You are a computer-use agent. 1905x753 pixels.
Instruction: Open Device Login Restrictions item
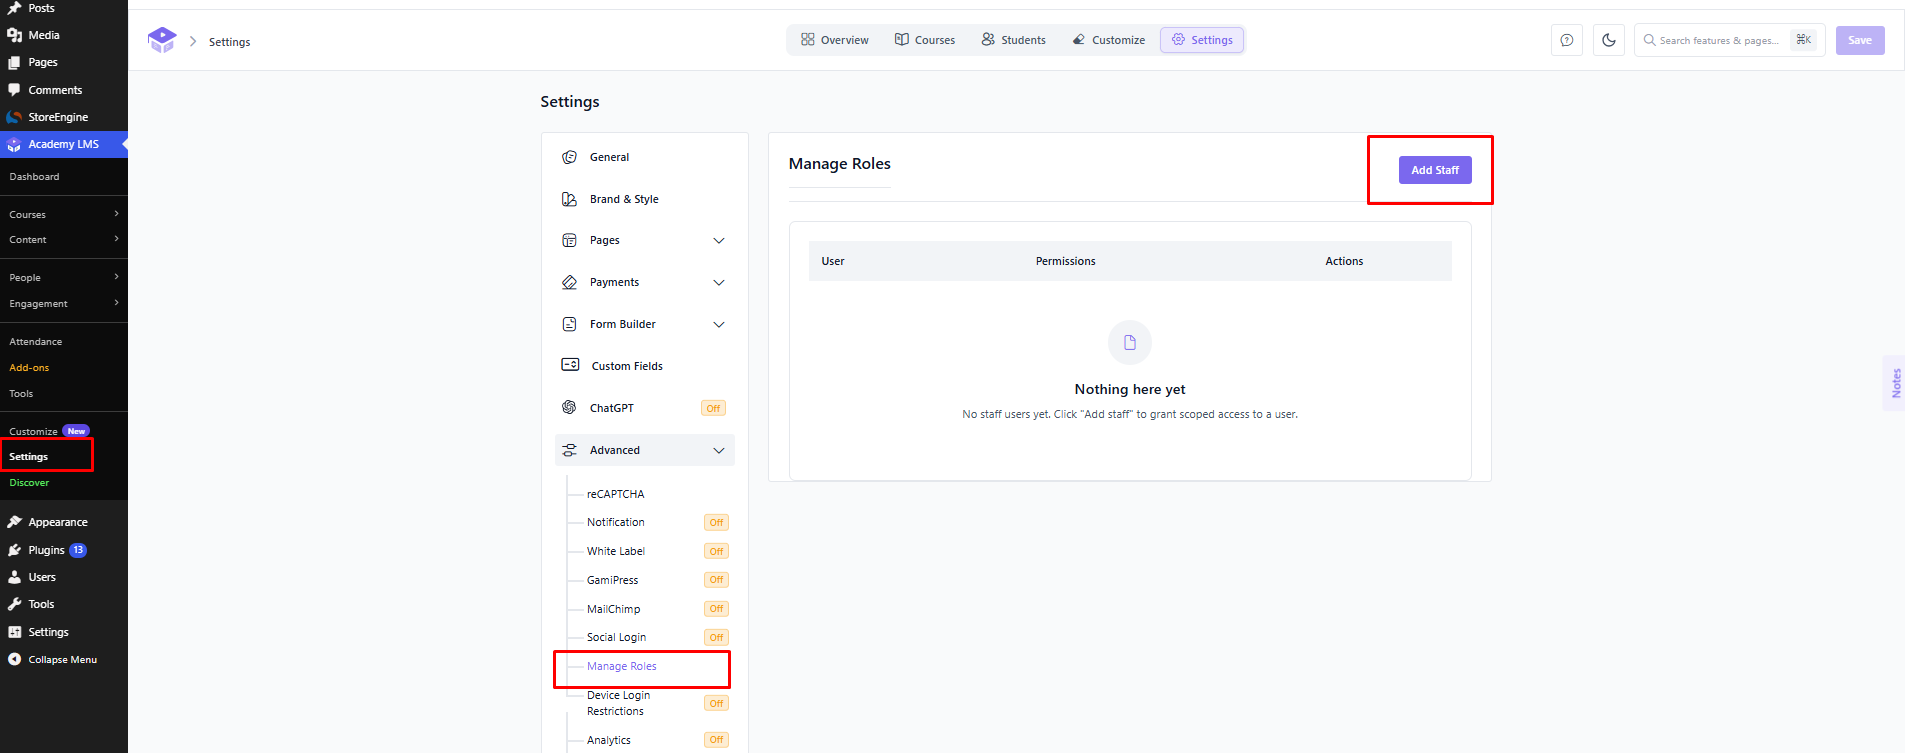pyautogui.click(x=619, y=703)
